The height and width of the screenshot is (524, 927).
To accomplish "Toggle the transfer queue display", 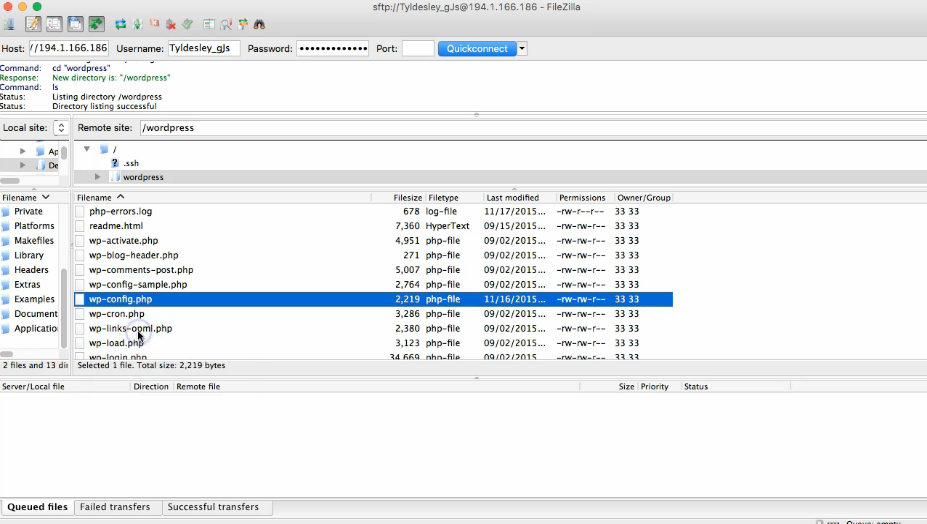I will click(96, 24).
